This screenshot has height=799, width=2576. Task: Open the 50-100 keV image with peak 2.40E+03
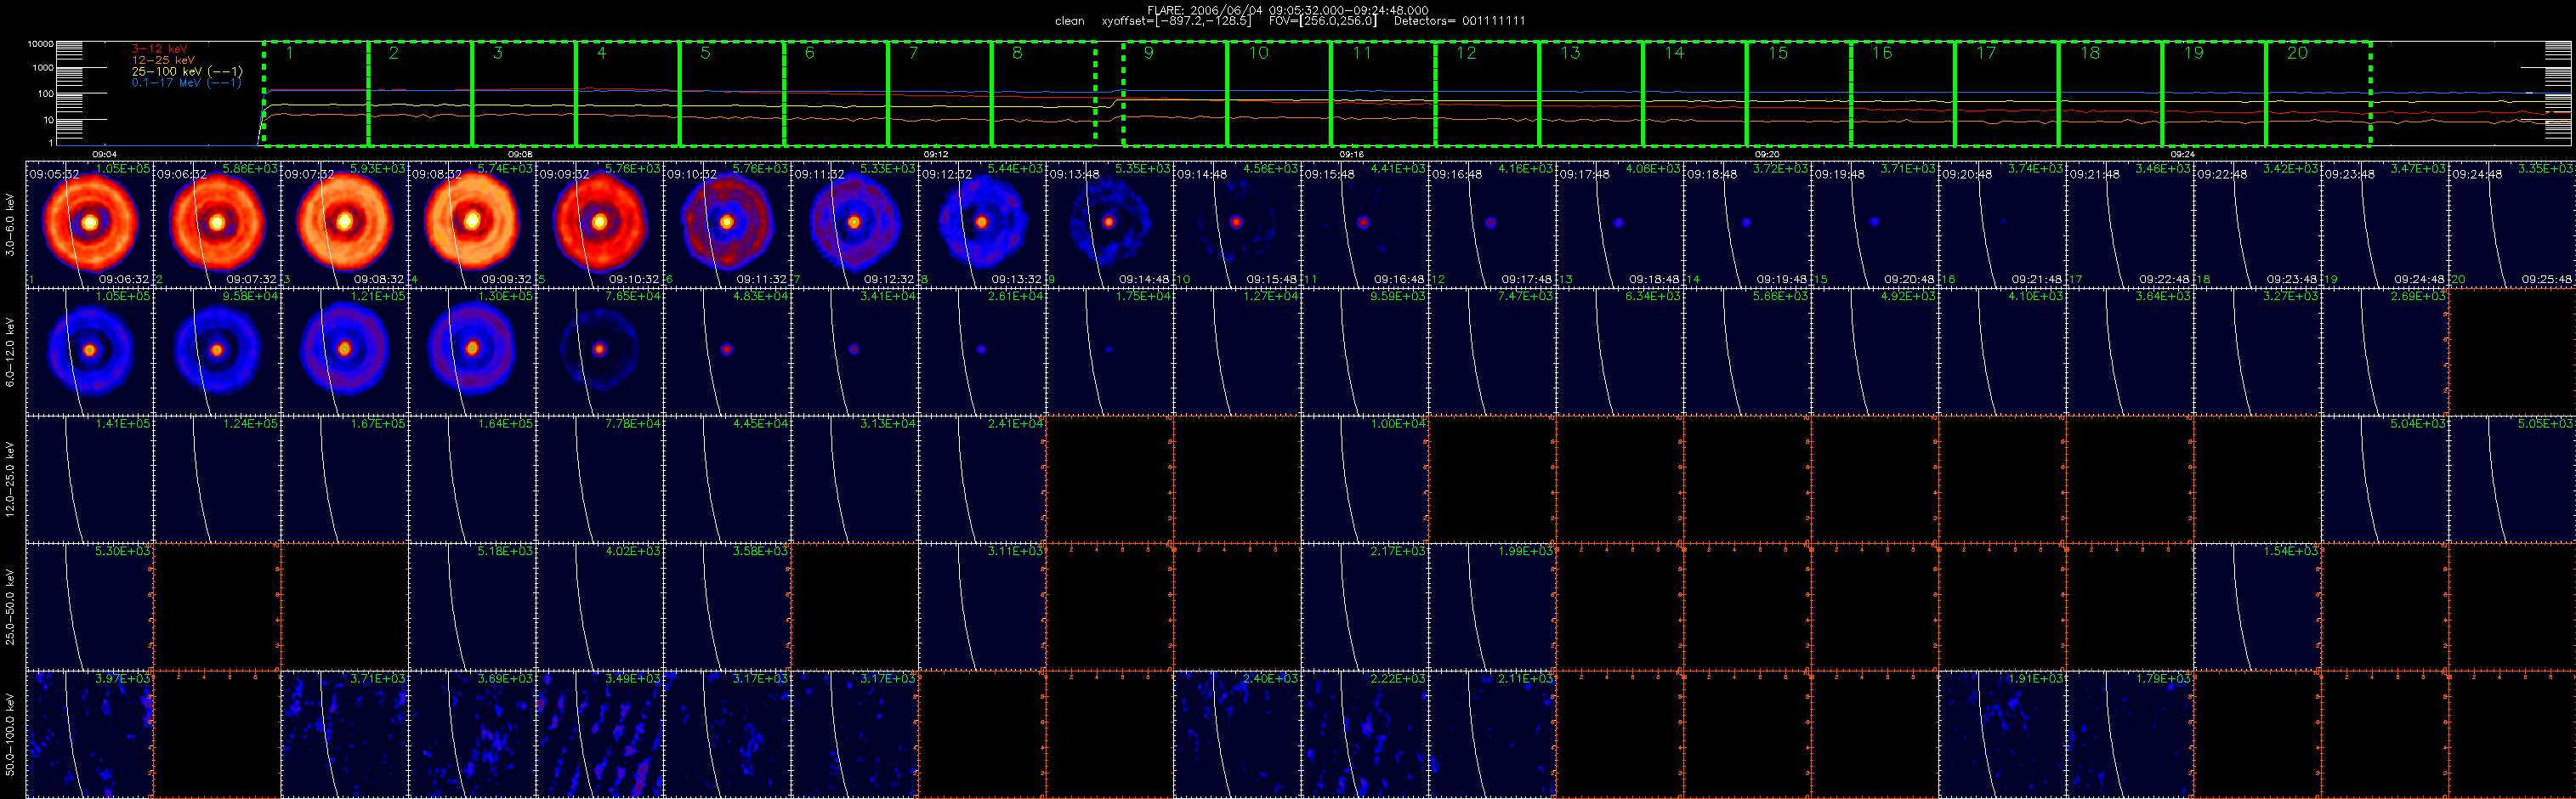[1237, 734]
